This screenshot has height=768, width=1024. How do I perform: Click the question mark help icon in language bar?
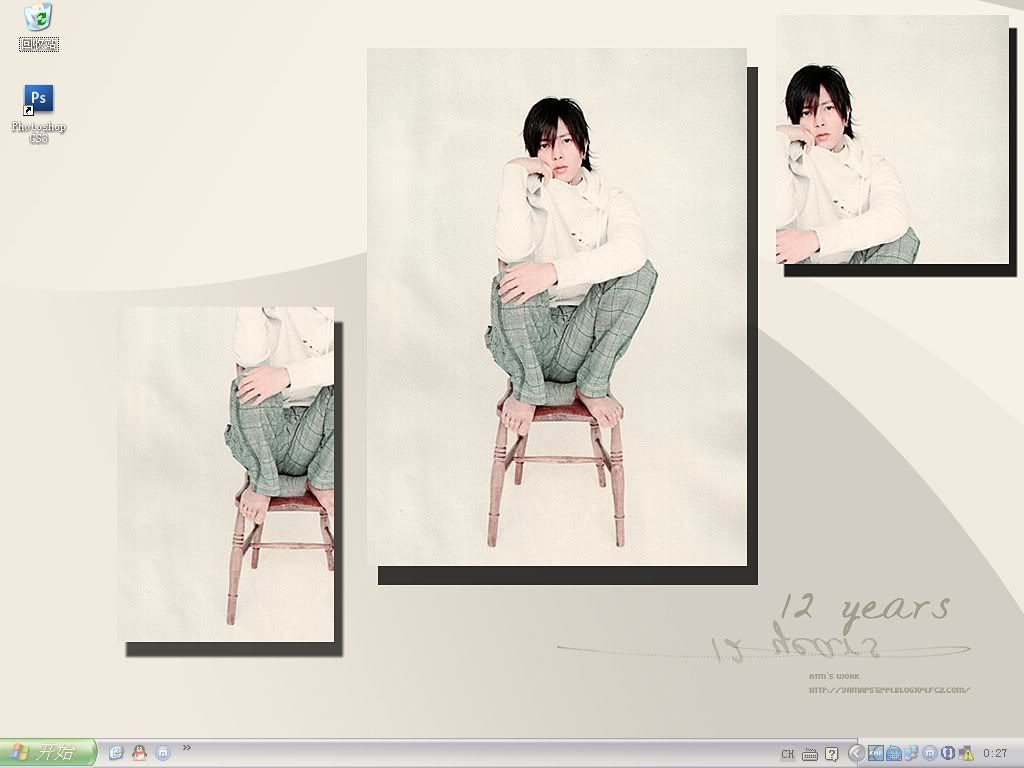tap(831, 754)
